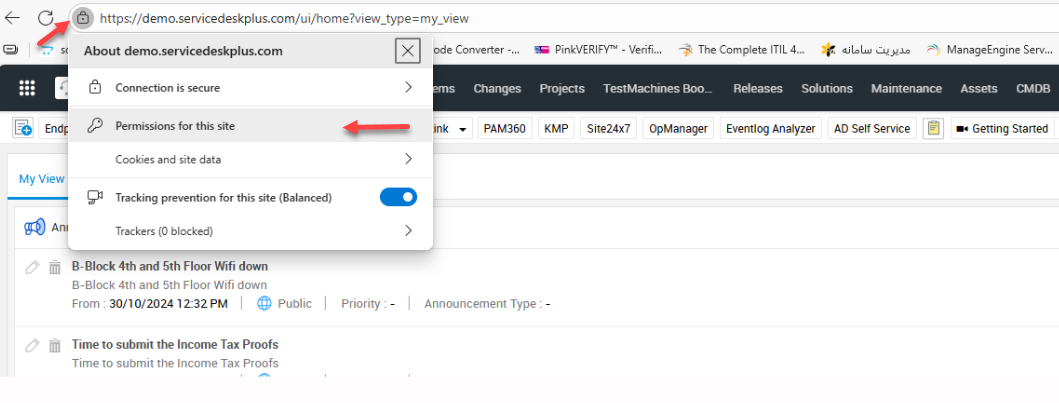
Task: Click the Public globe icon on Wifi announcement
Action: 264,304
